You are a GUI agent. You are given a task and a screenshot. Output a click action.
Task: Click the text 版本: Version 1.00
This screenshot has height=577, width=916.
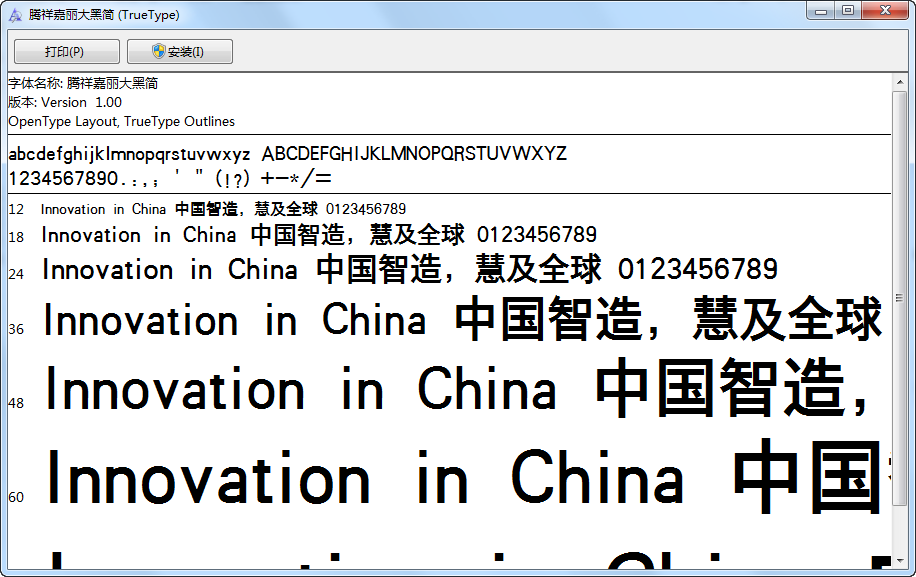pos(65,102)
